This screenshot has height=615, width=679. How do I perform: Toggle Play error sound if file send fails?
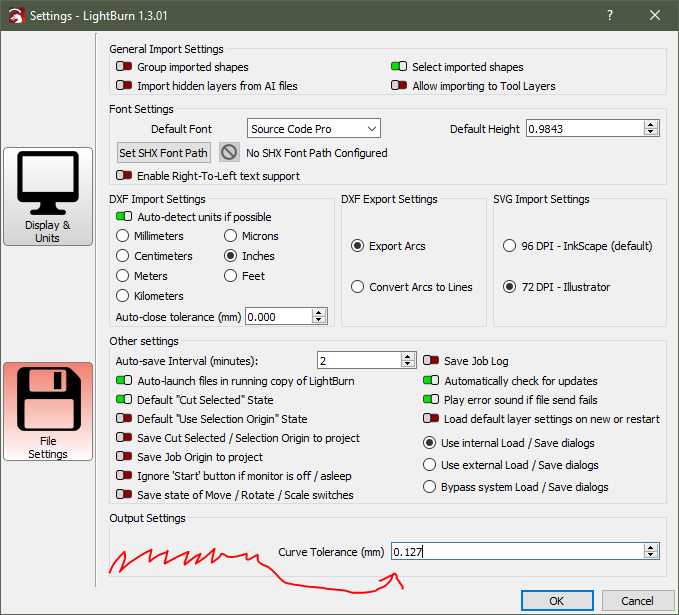[431, 399]
